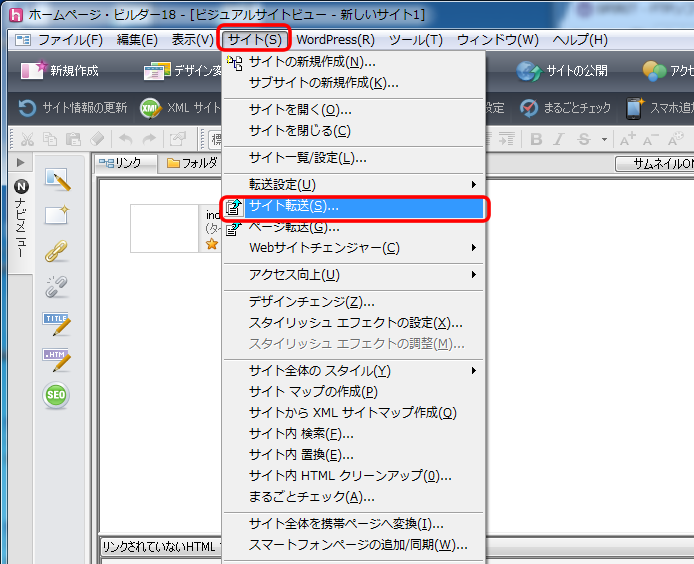This screenshot has height=564, width=694.
Task: Click the indent icon beside the Bold button
Action: coord(507,139)
